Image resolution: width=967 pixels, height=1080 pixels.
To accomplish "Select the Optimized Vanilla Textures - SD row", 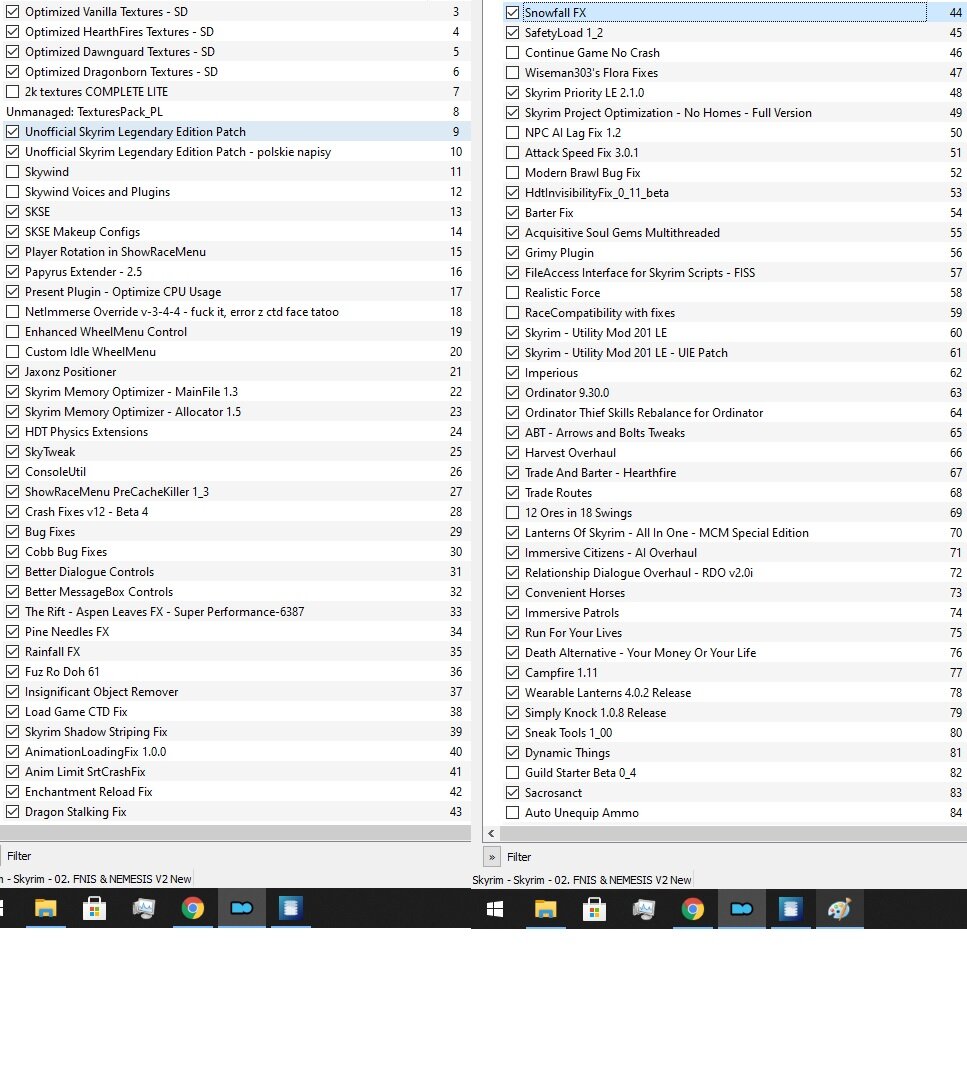I will pos(236,12).
